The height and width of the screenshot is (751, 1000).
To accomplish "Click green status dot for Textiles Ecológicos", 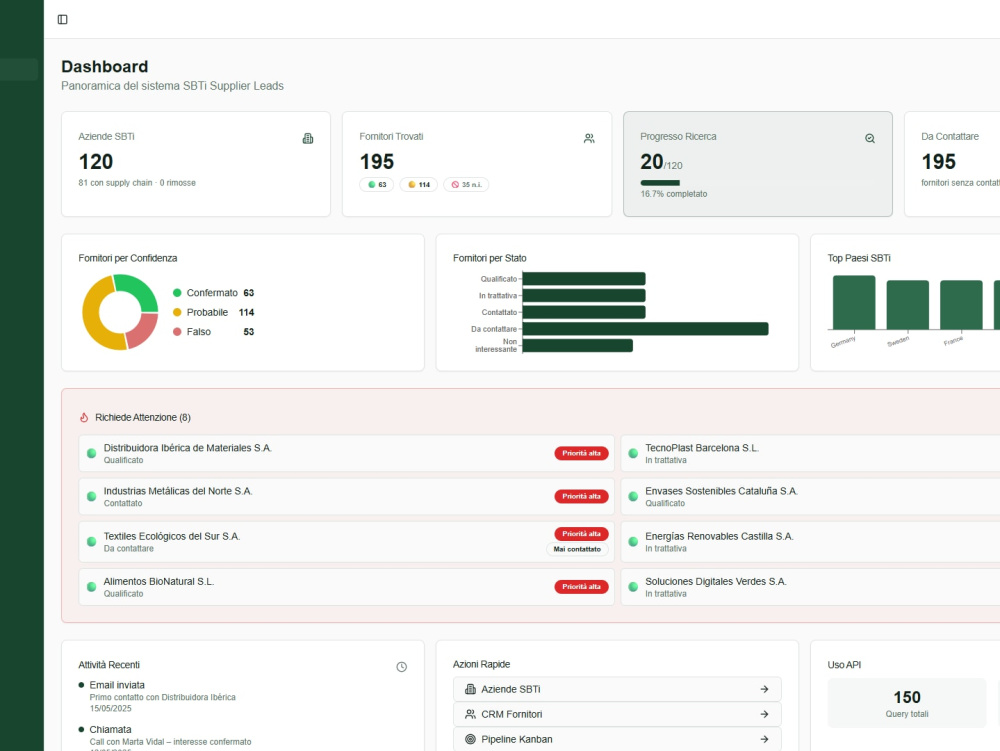I will point(92,541).
